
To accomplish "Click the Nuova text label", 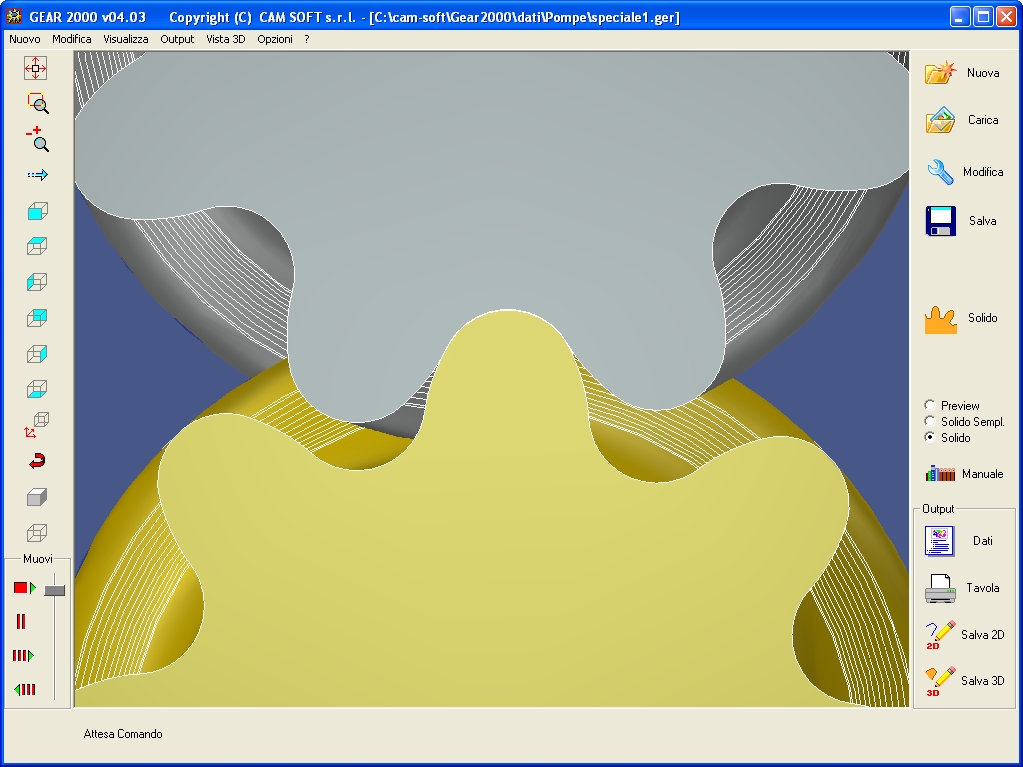I will tap(983, 73).
